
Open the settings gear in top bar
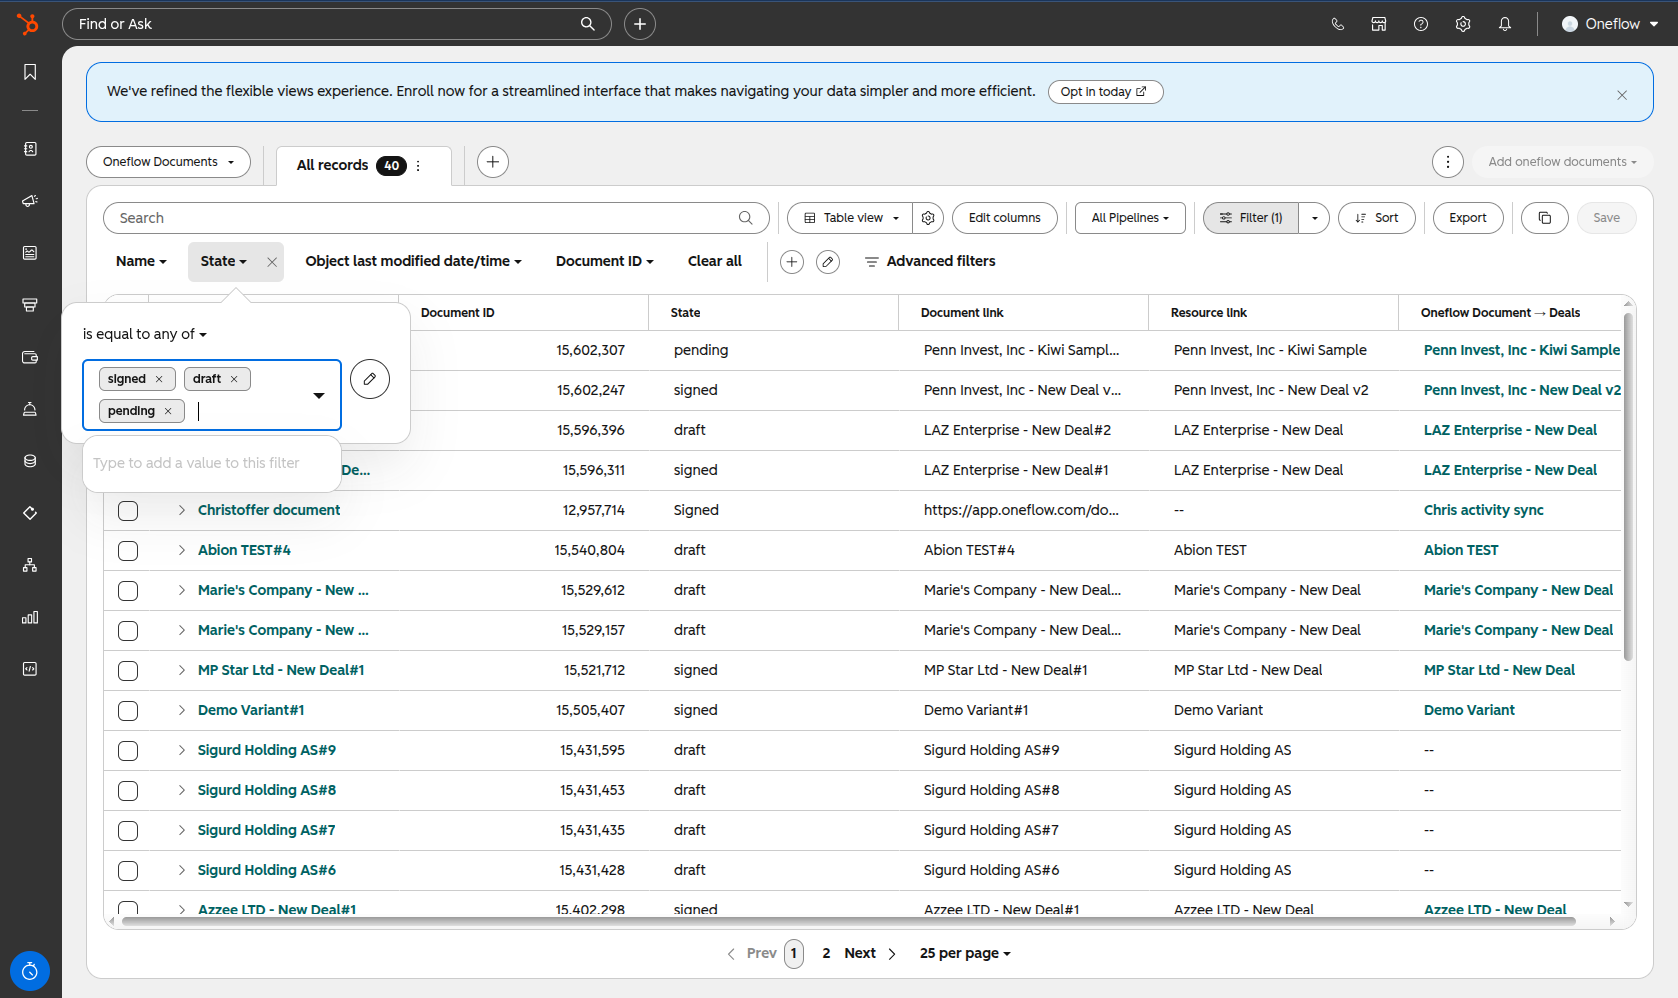click(1463, 24)
